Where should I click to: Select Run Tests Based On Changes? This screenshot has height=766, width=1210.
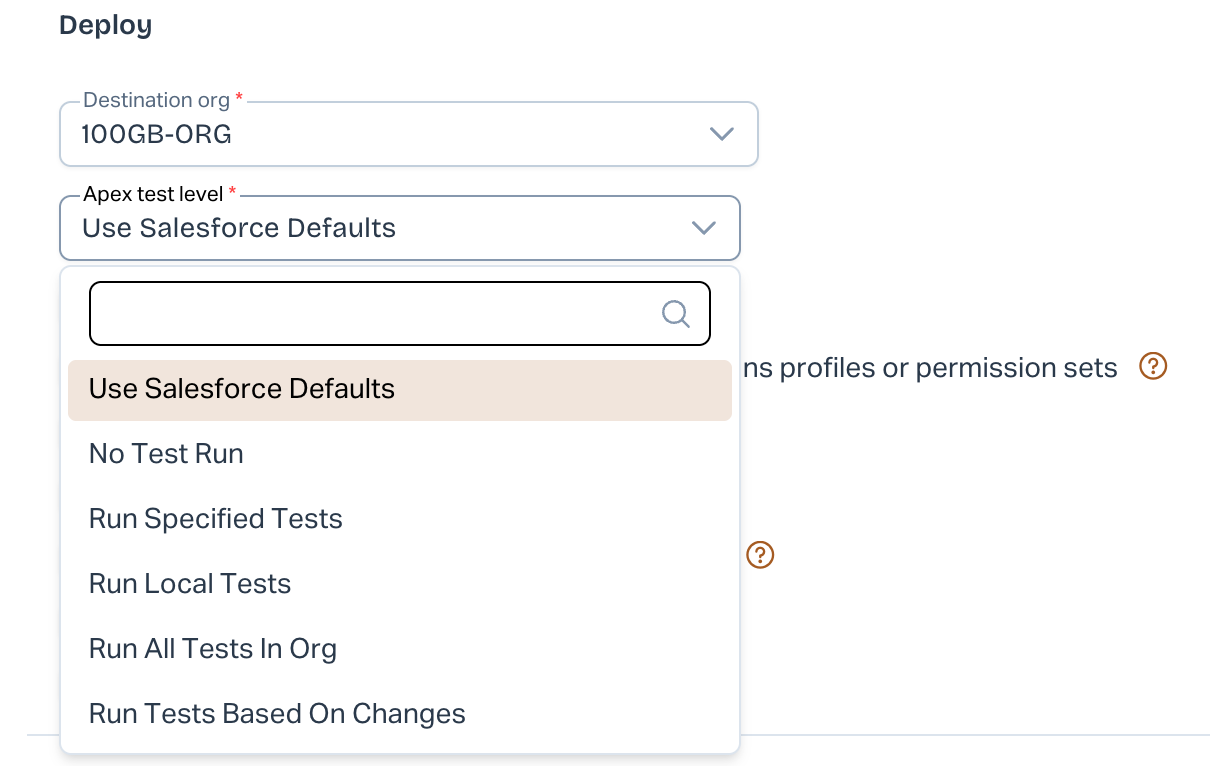point(277,714)
